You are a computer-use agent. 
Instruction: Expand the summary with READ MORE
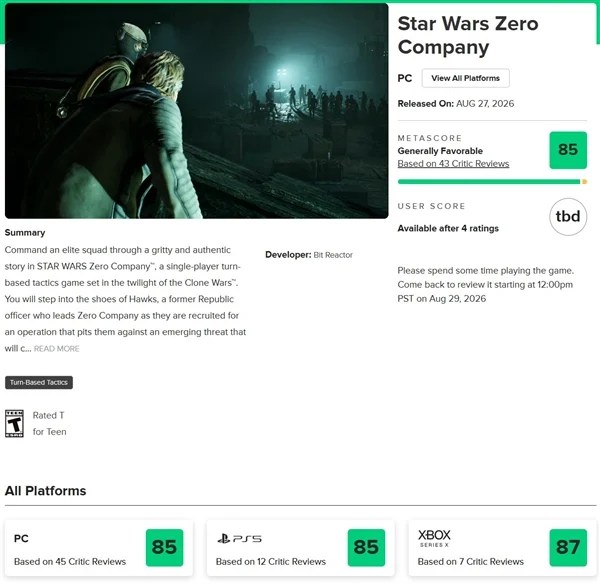(57, 349)
